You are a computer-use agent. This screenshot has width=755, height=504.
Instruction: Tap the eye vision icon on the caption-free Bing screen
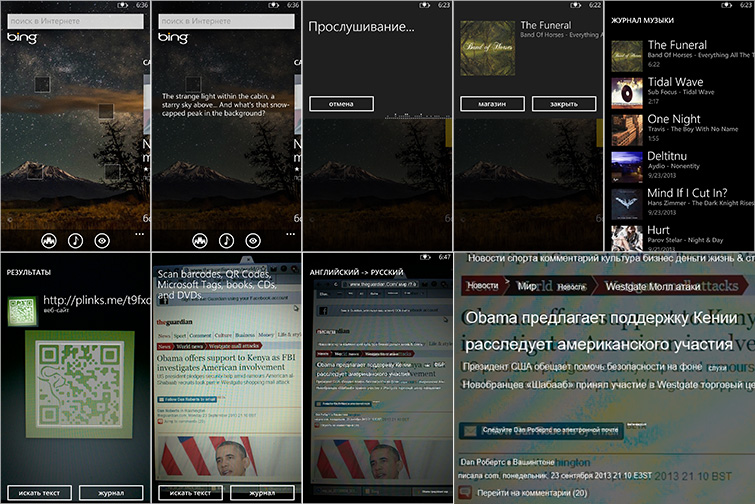102,240
